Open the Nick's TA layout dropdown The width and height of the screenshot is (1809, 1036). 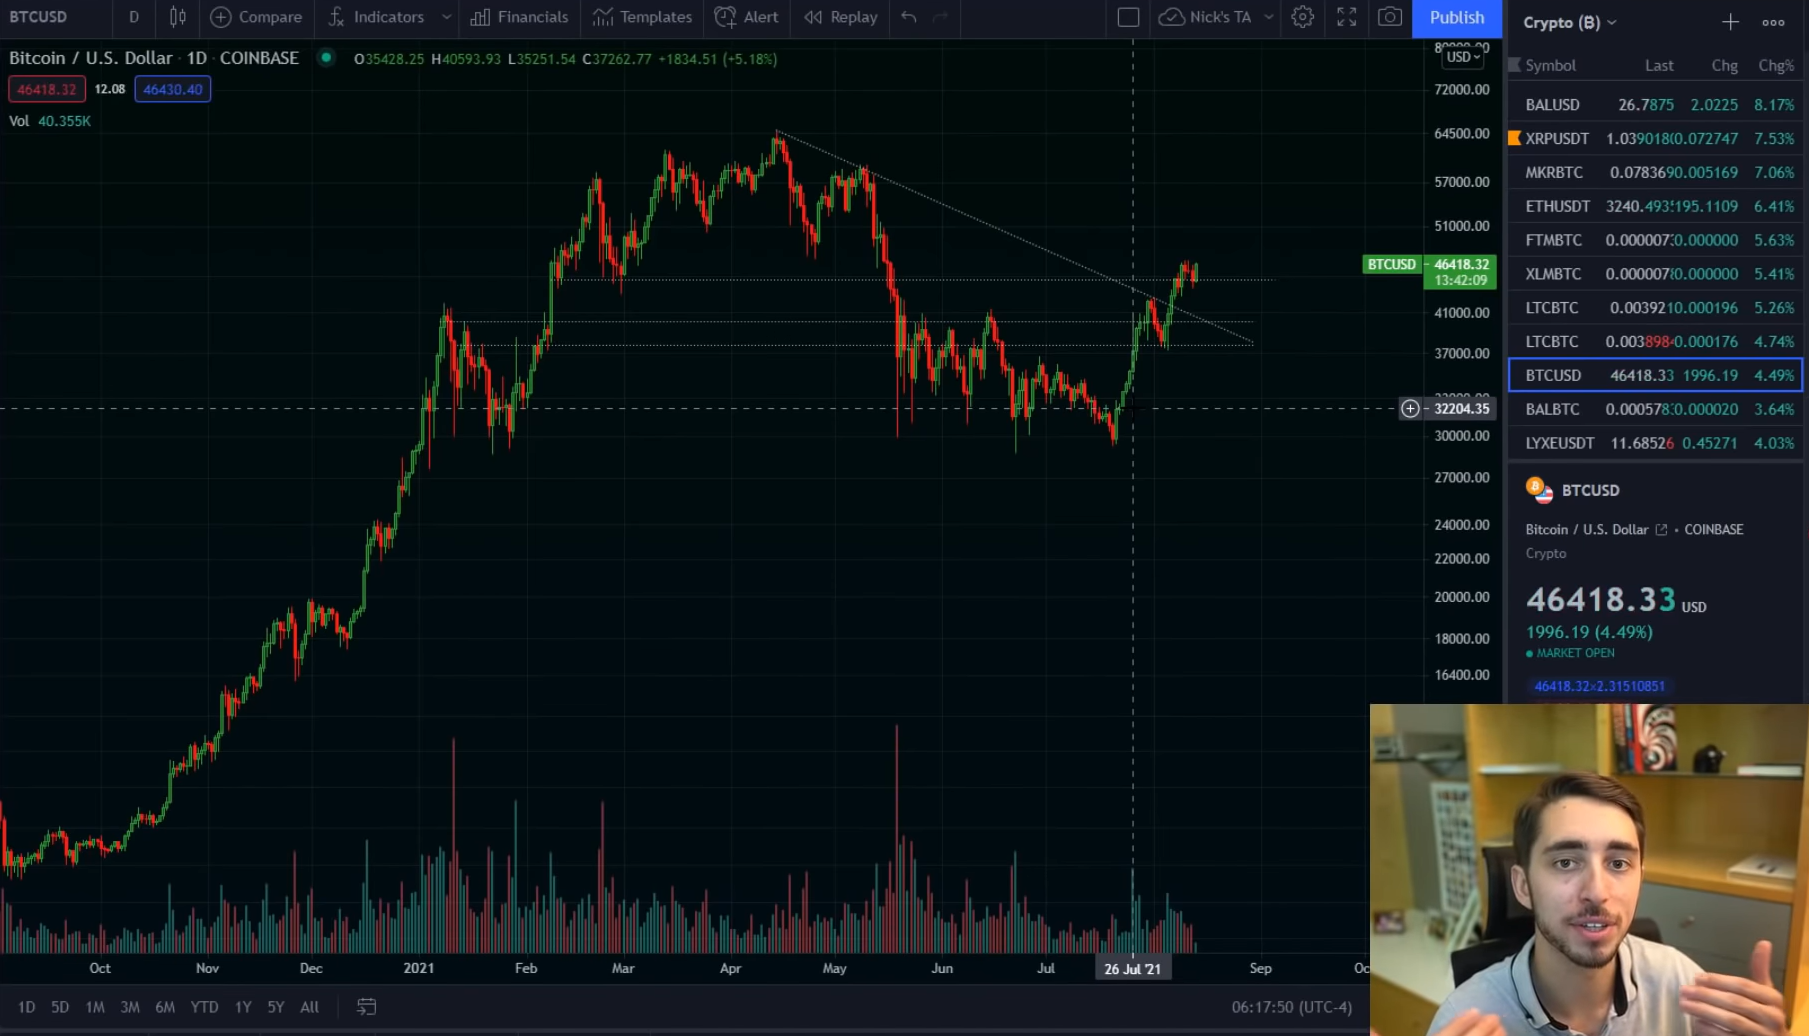[x=1268, y=17]
